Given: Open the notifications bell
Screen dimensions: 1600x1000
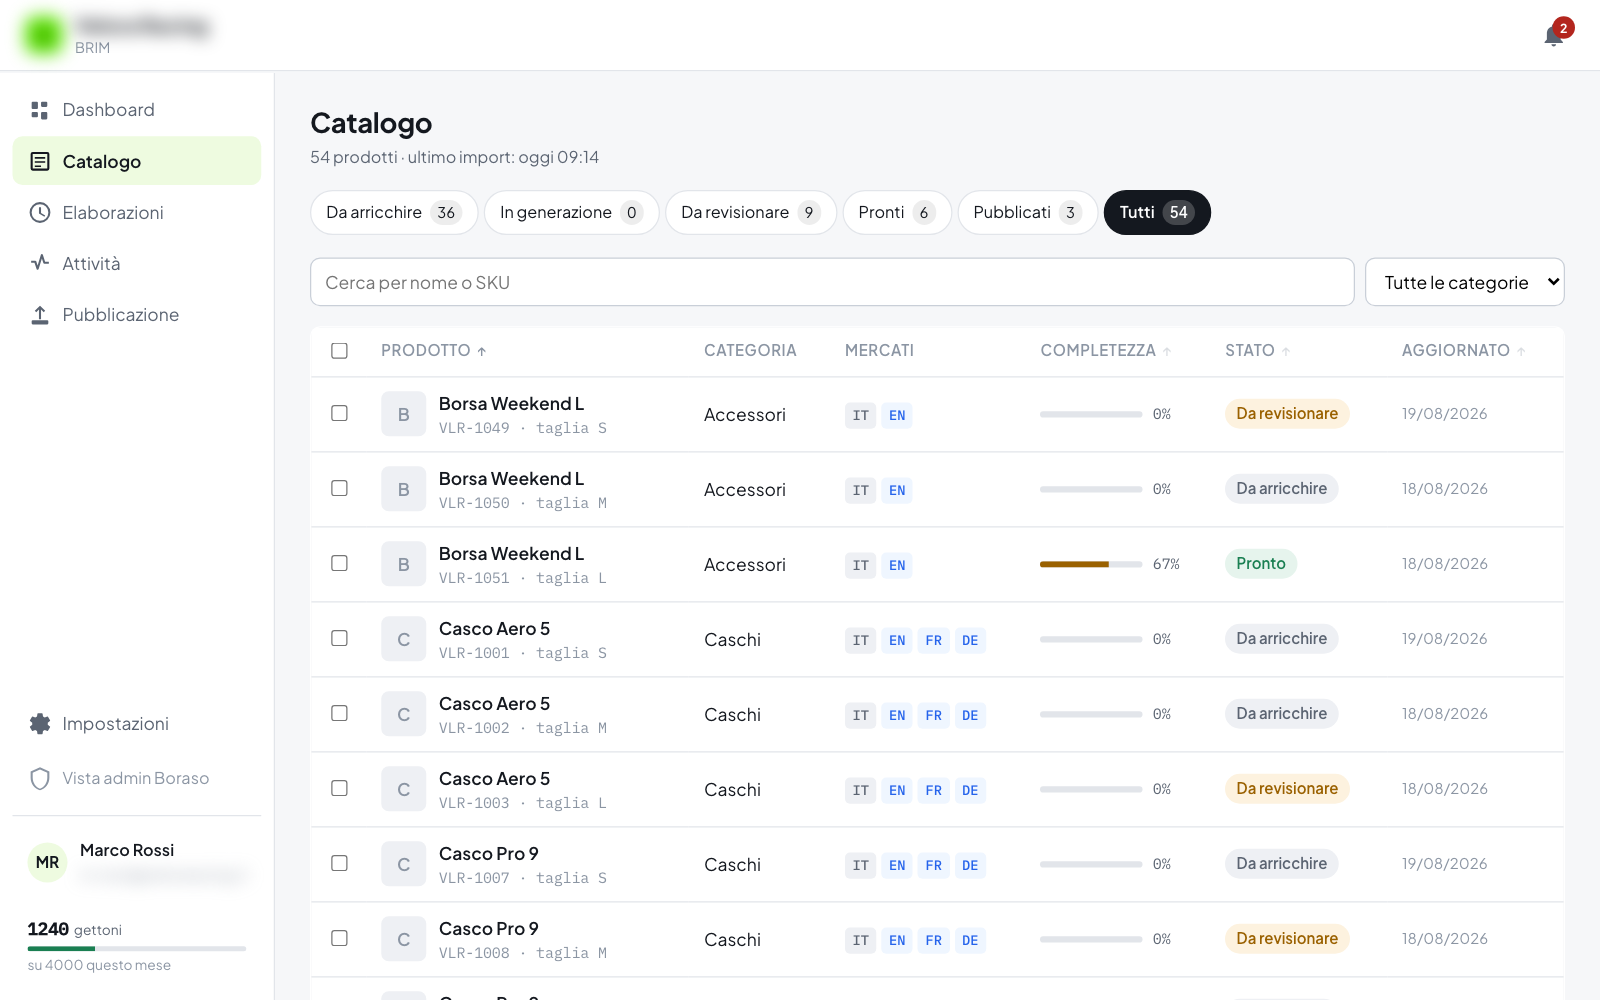Looking at the screenshot, I should click(x=1553, y=37).
